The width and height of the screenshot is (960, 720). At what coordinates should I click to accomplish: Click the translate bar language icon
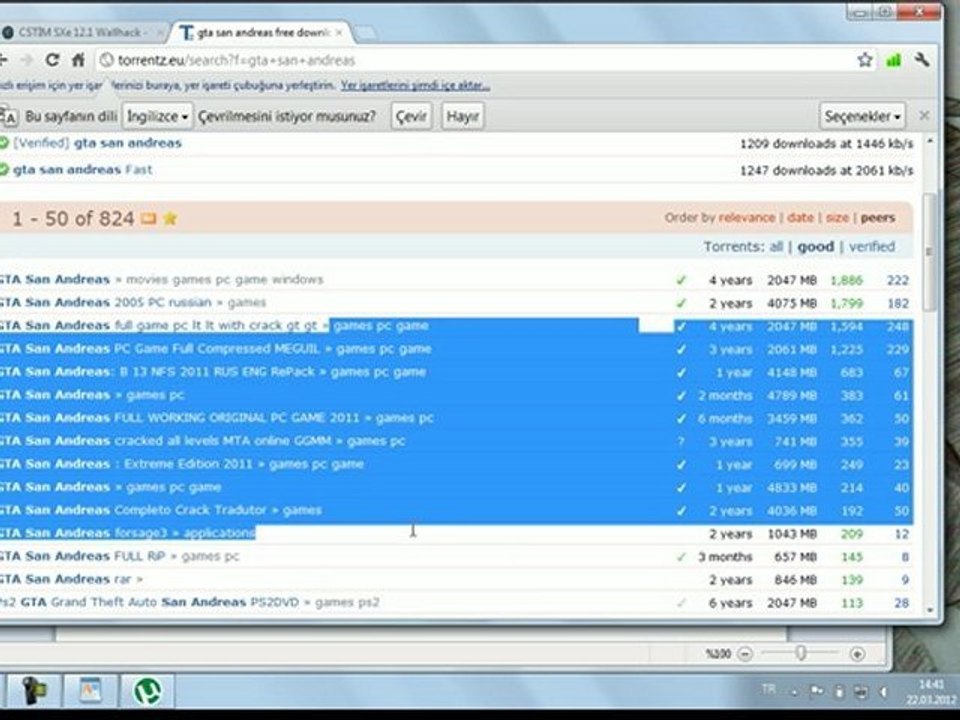click(x=9, y=116)
